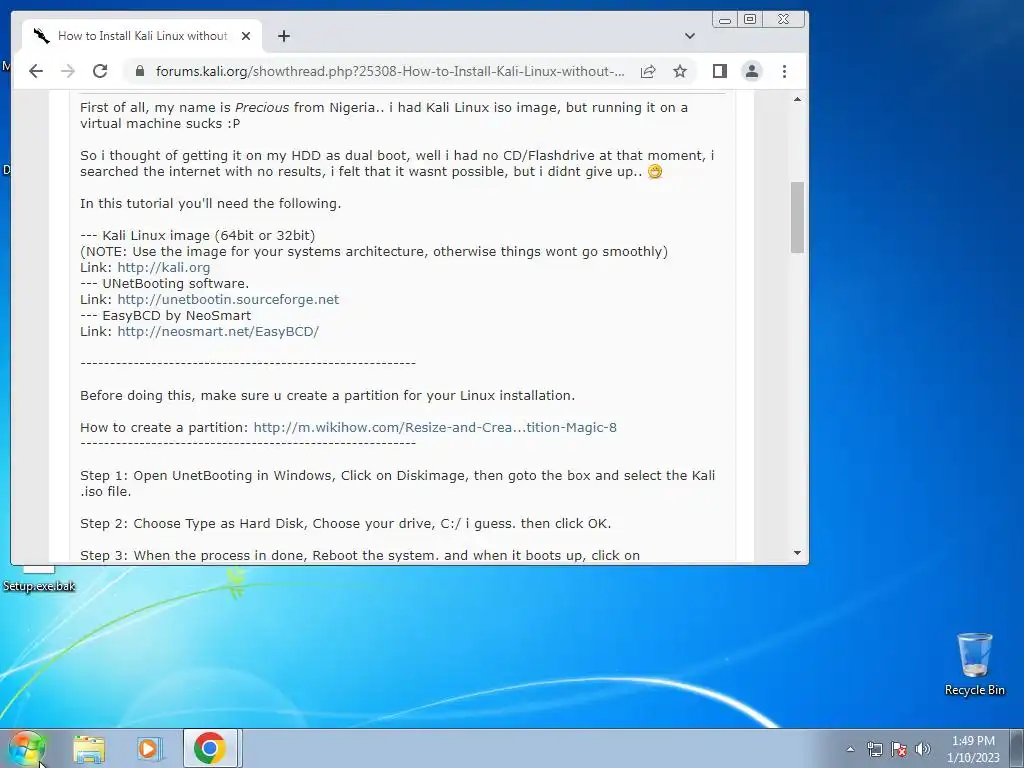Open the network tray icon
This screenshot has width=1024, height=768.
(874, 749)
